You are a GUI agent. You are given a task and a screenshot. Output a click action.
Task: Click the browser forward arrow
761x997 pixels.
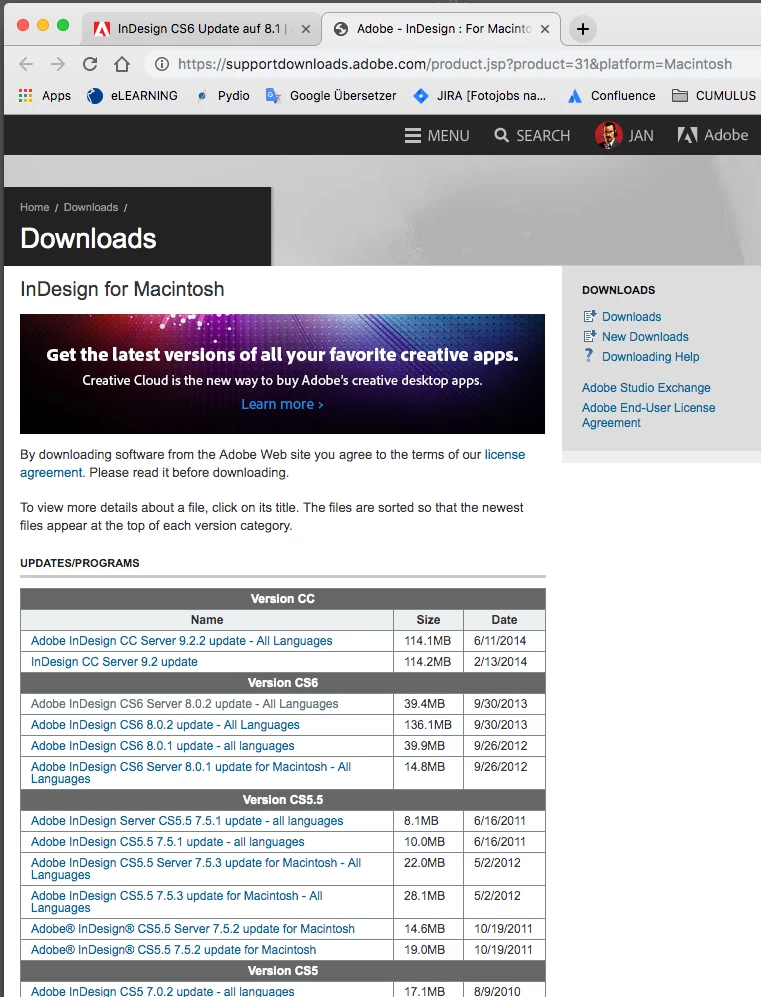click(x=58, y=64)
